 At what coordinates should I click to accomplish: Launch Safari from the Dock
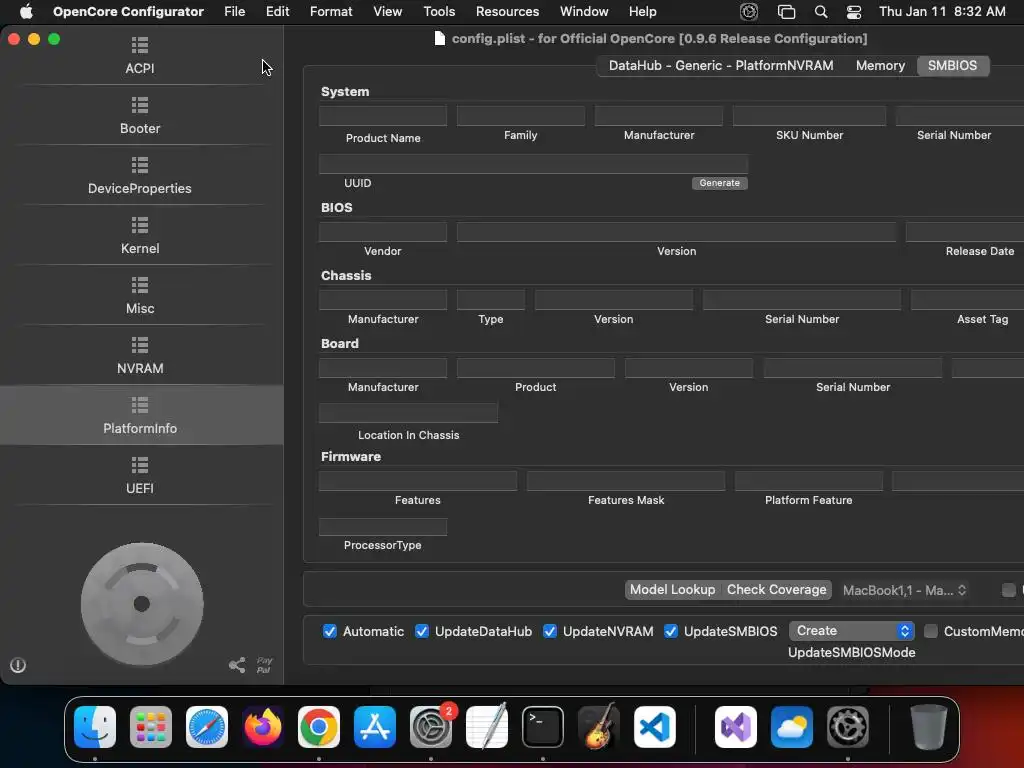coord(207,726)
